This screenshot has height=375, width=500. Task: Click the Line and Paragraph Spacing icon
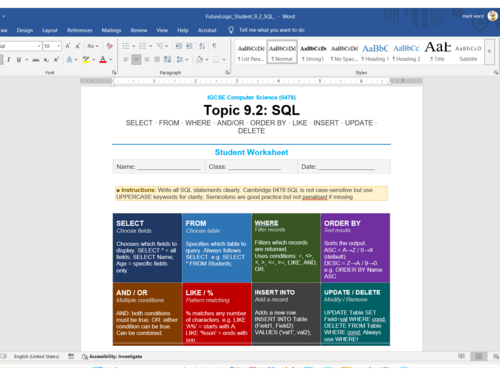pos(180,60)
